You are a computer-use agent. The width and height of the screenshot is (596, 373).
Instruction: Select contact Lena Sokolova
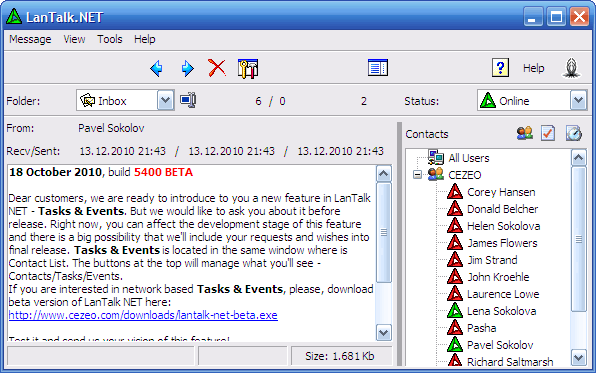pyautogui.click(x=501, y=311)
